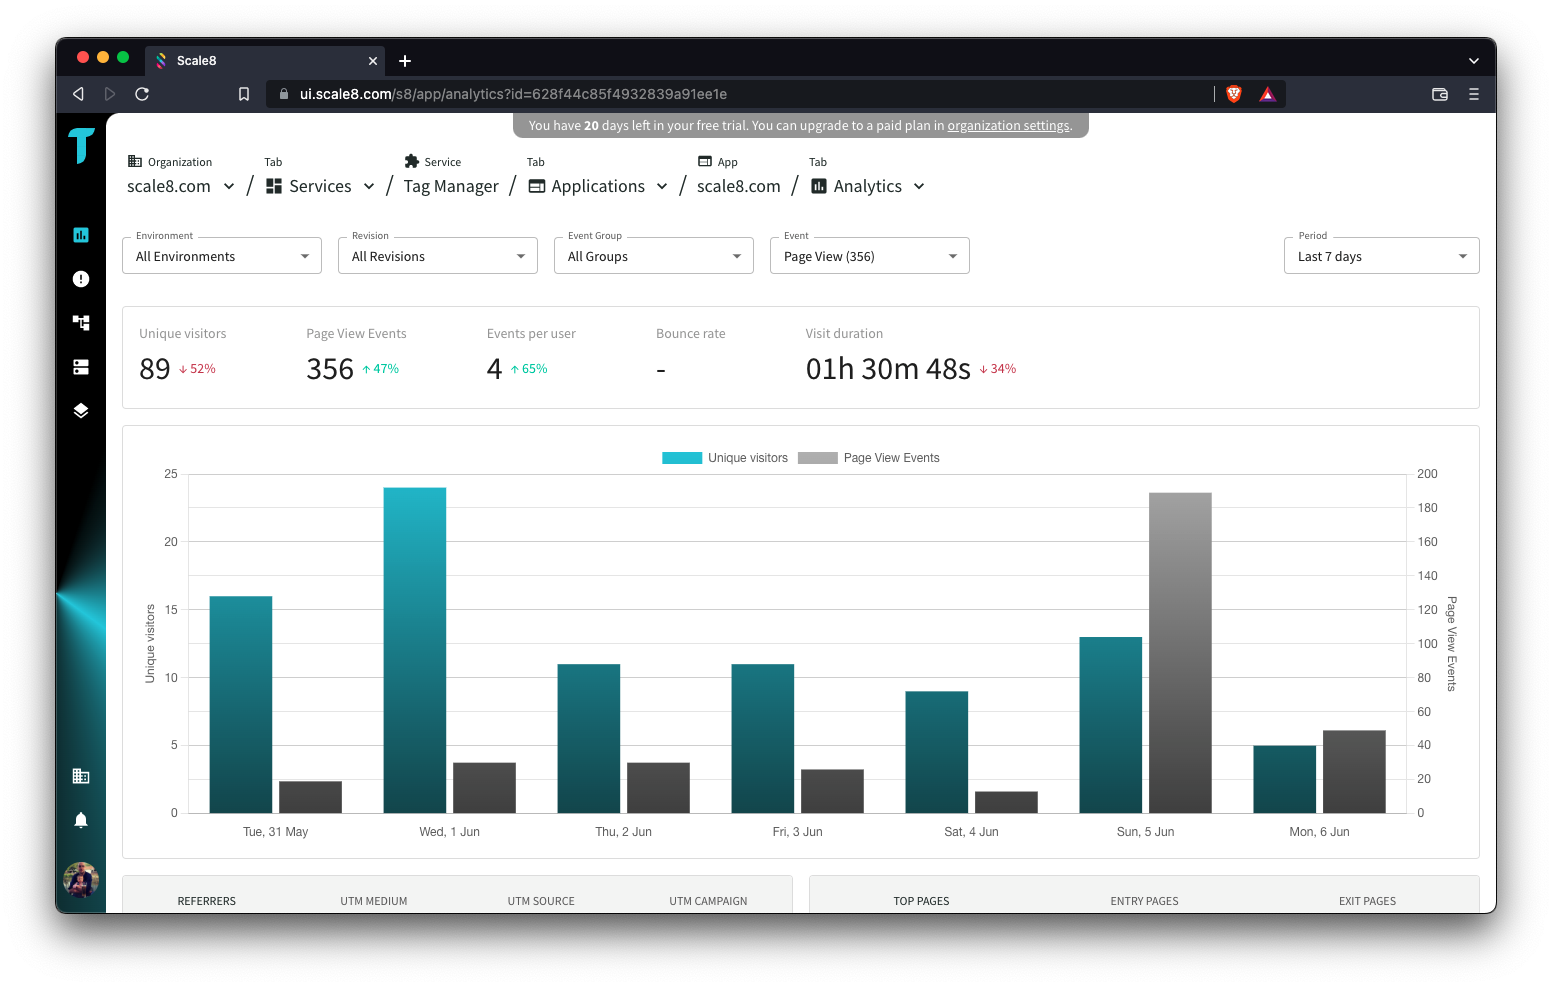Open notifications bell in sidebar
The image size is (1552, 987).
[x=81, y=820]
